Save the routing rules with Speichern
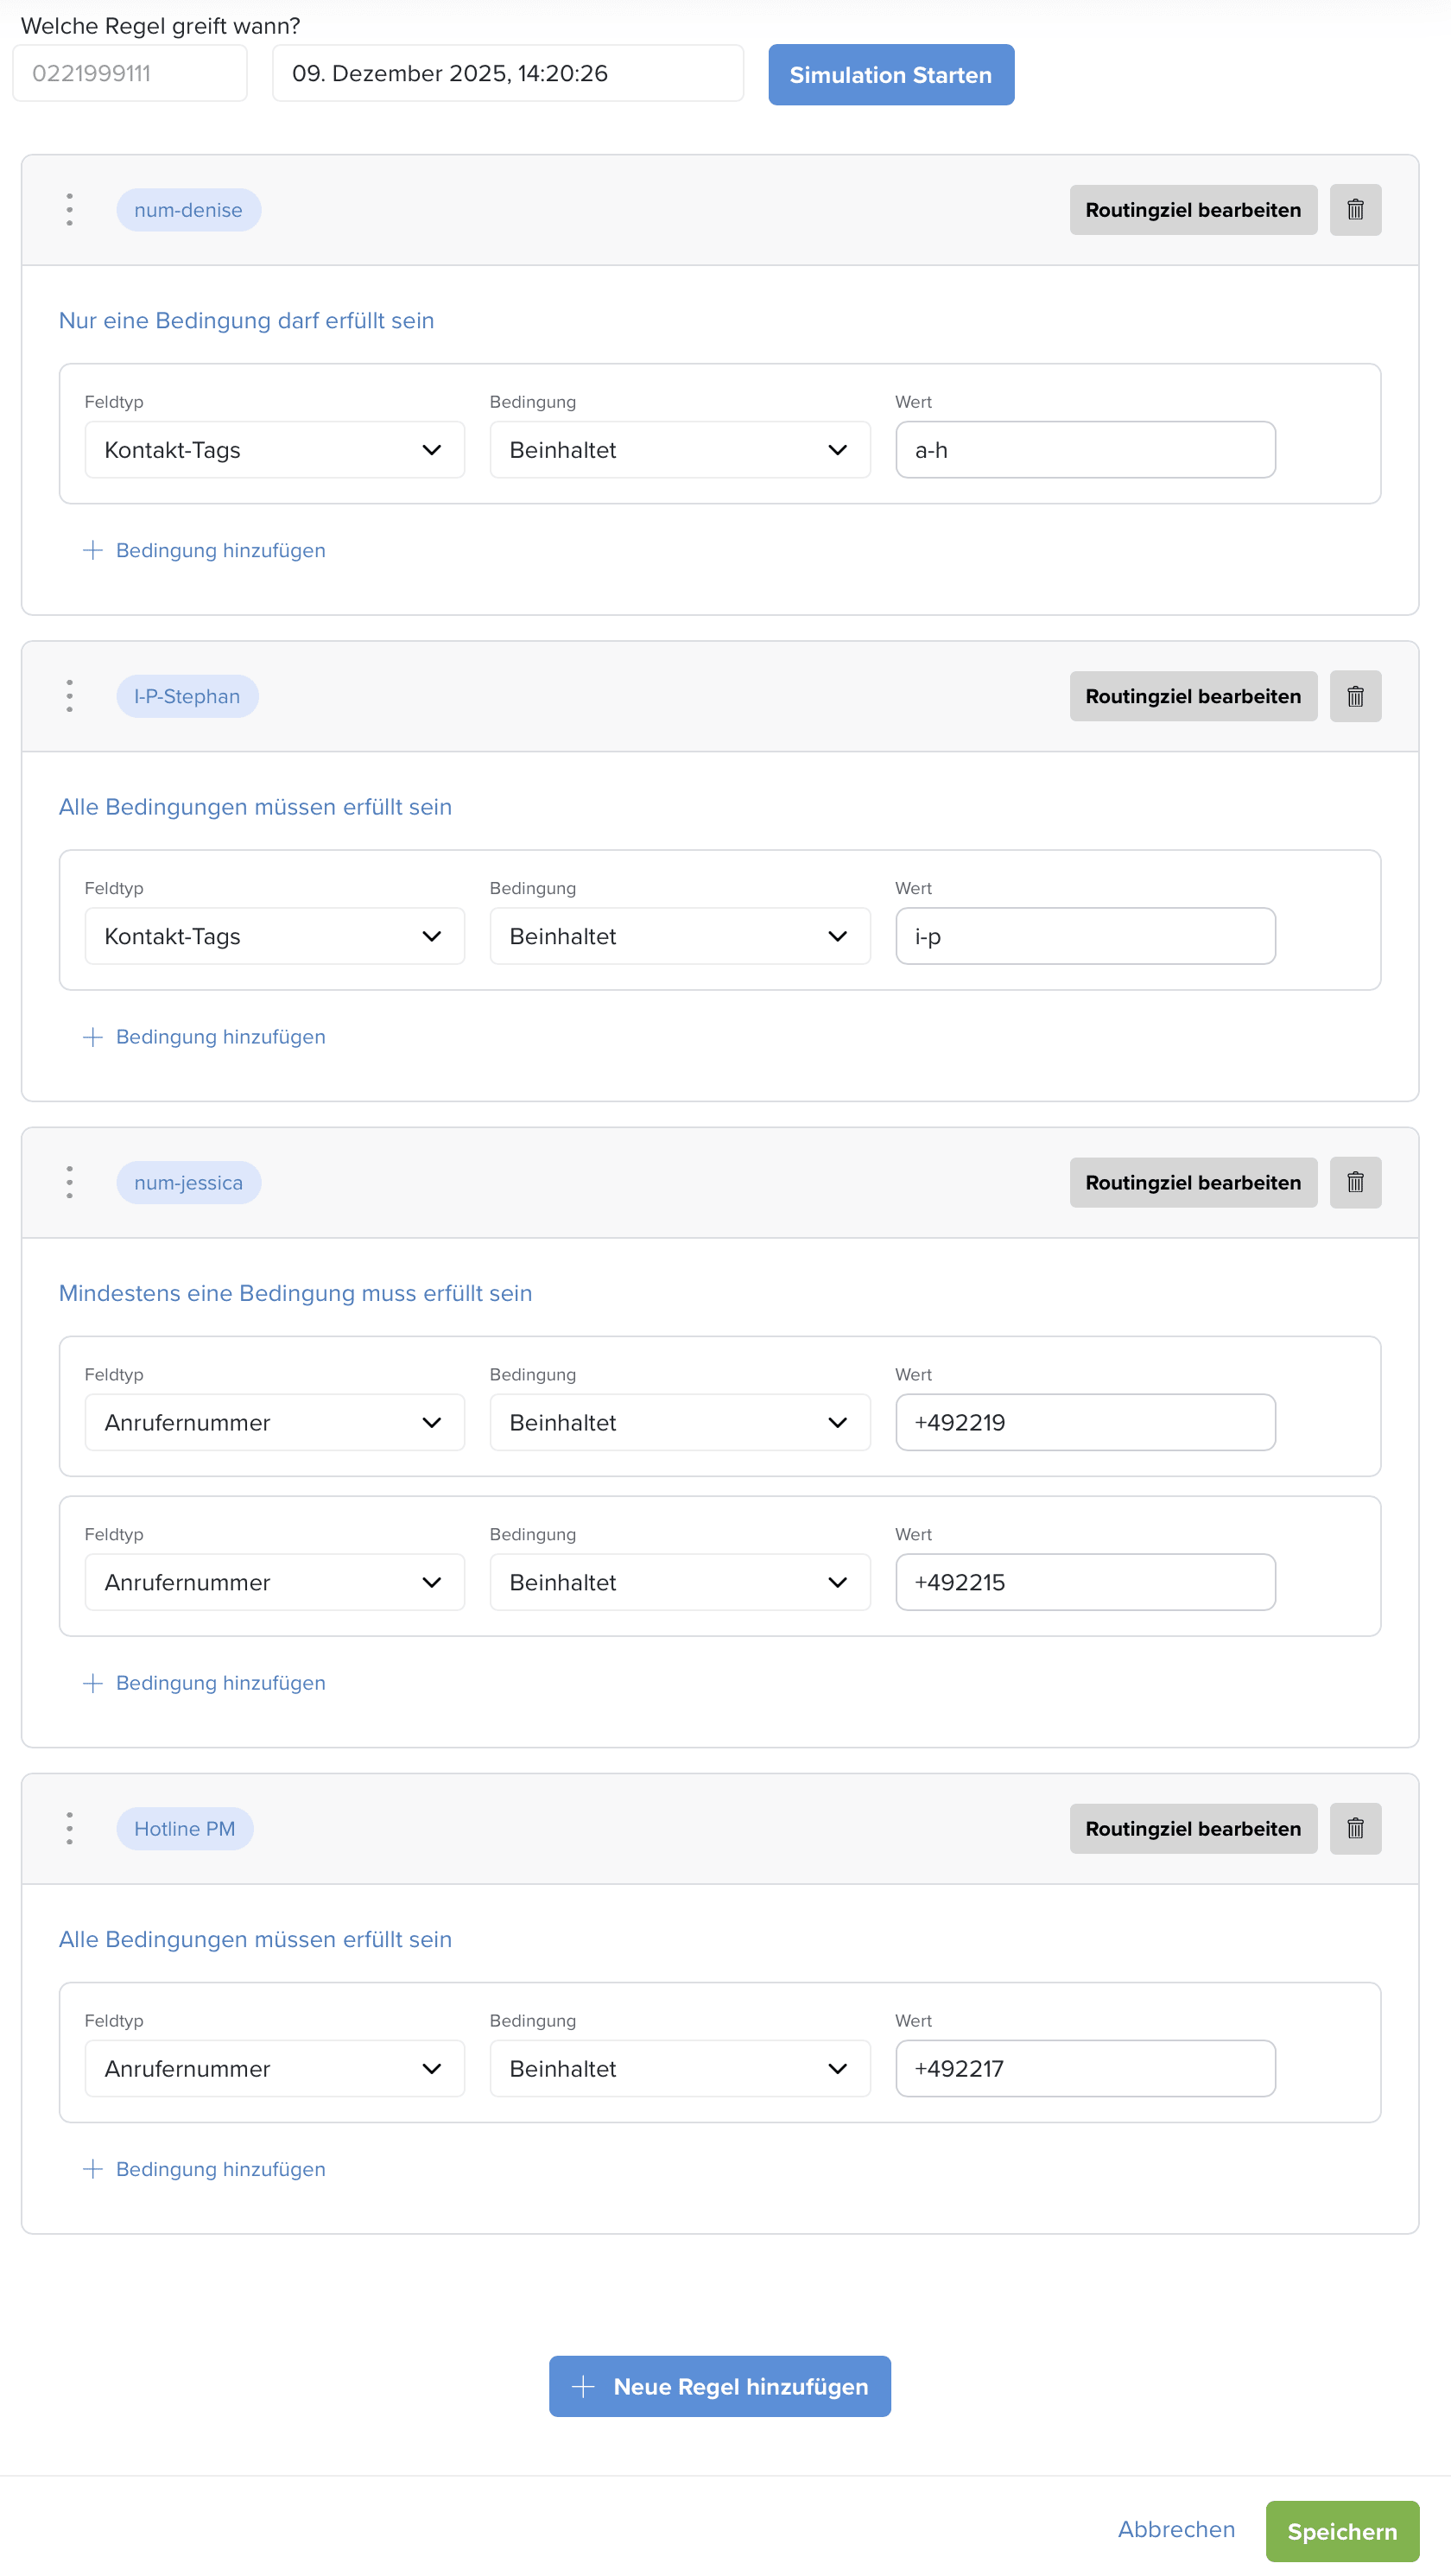Screen dimensions: 1451x2576 point(1341,2531)
